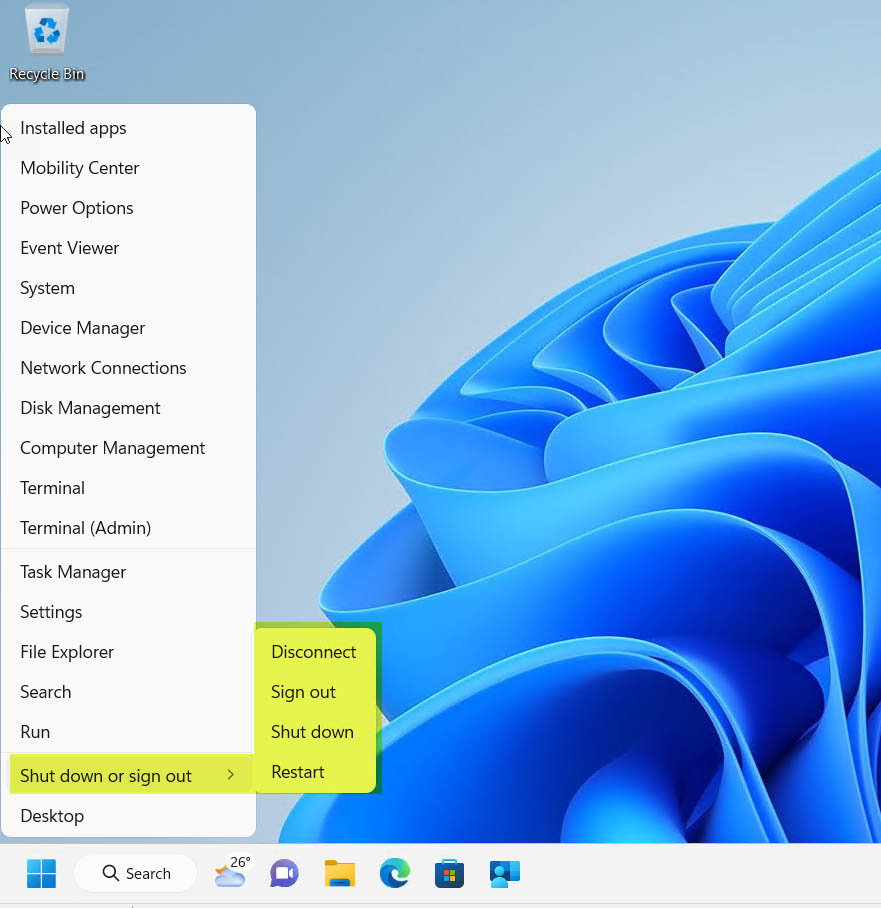Click the Search box on the taskbar

click(x=135, y=873)
